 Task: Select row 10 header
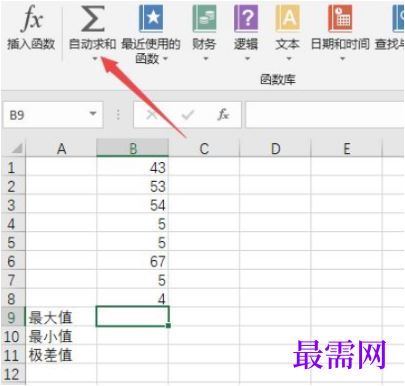tap(12, 336)
